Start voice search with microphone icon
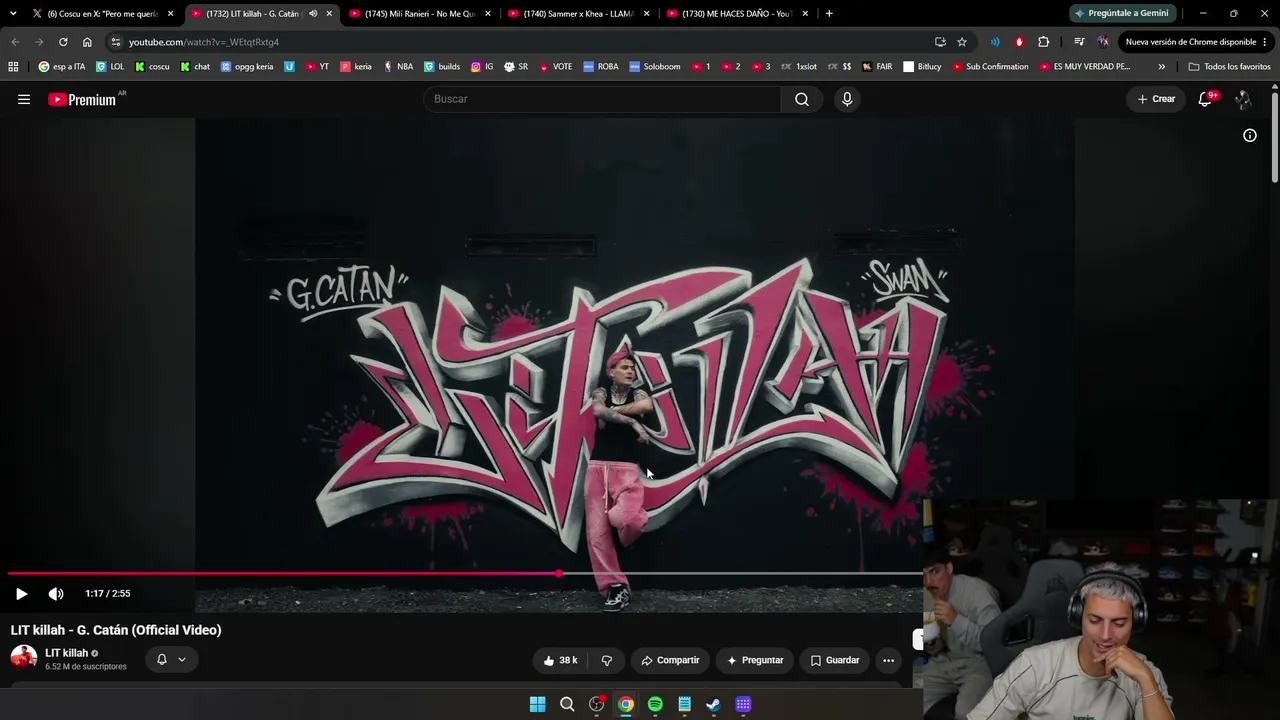1280x720 pixels. (847, 99)
